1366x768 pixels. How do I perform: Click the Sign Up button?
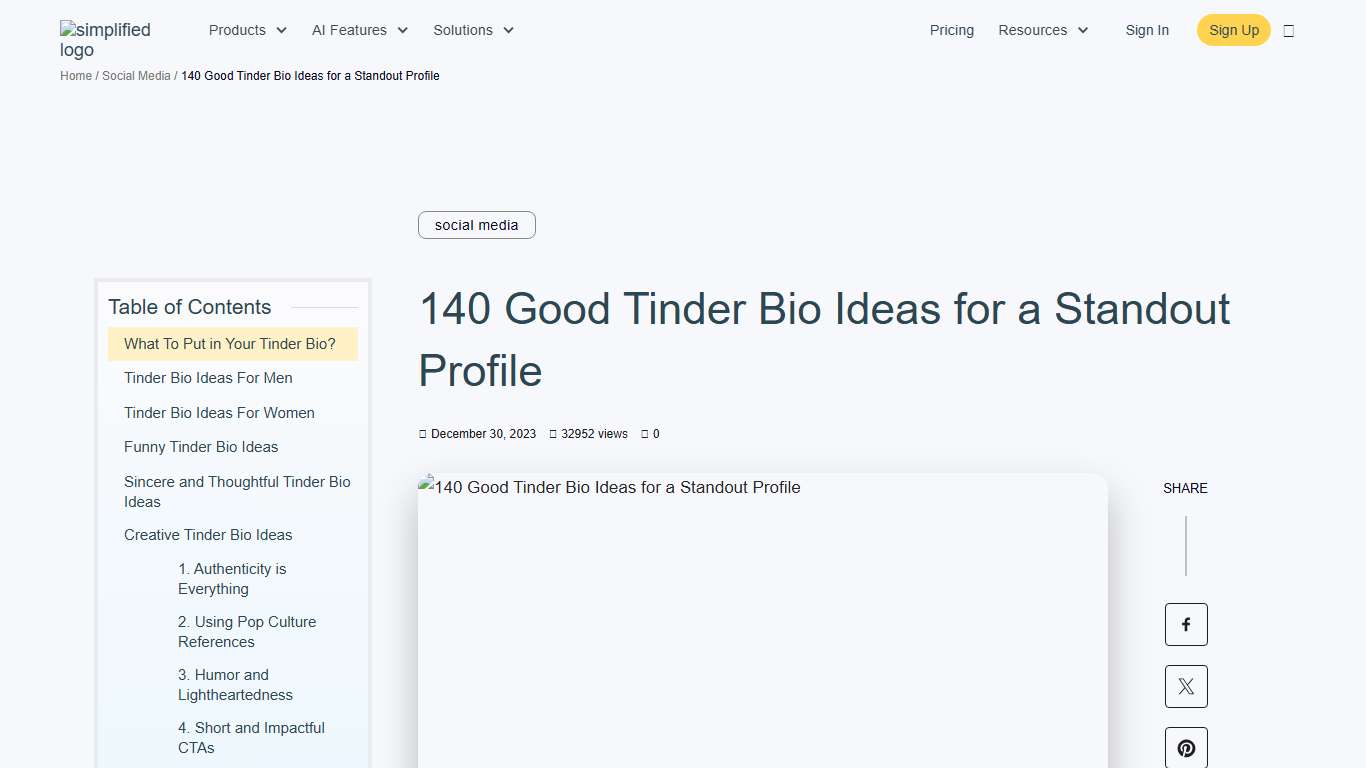point(1233,30)
